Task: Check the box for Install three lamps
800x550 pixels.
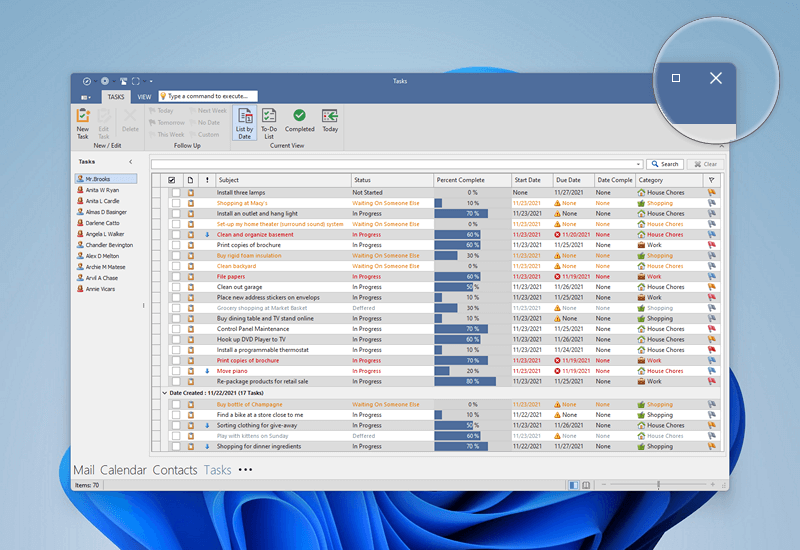Action: point(175,192)
